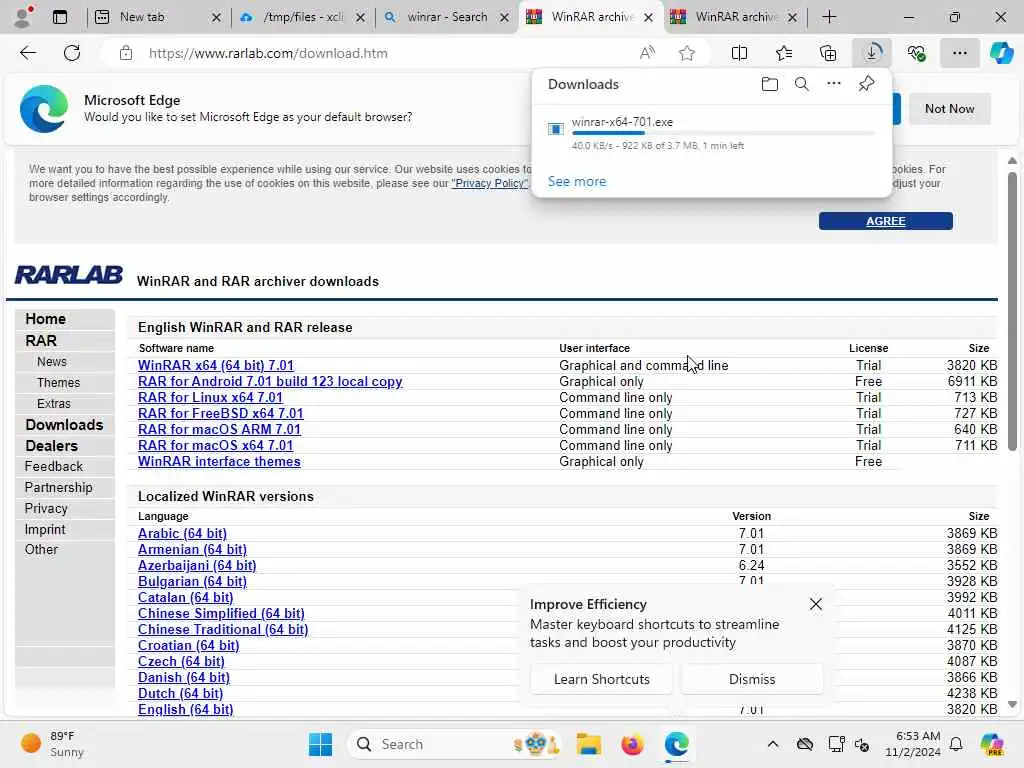Image resolution: width=1024 pixels, height=768 pixels.
Task: Click Not Now on default browser prompt
Action: [950, 108]
